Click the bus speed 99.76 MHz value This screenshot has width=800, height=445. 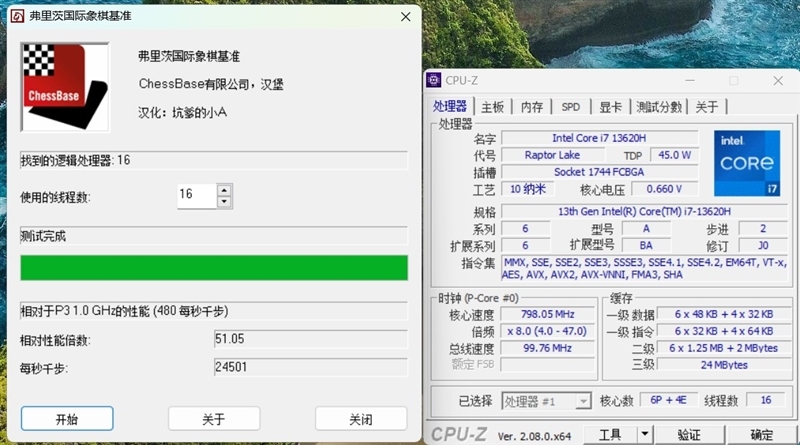click(547, 348)
